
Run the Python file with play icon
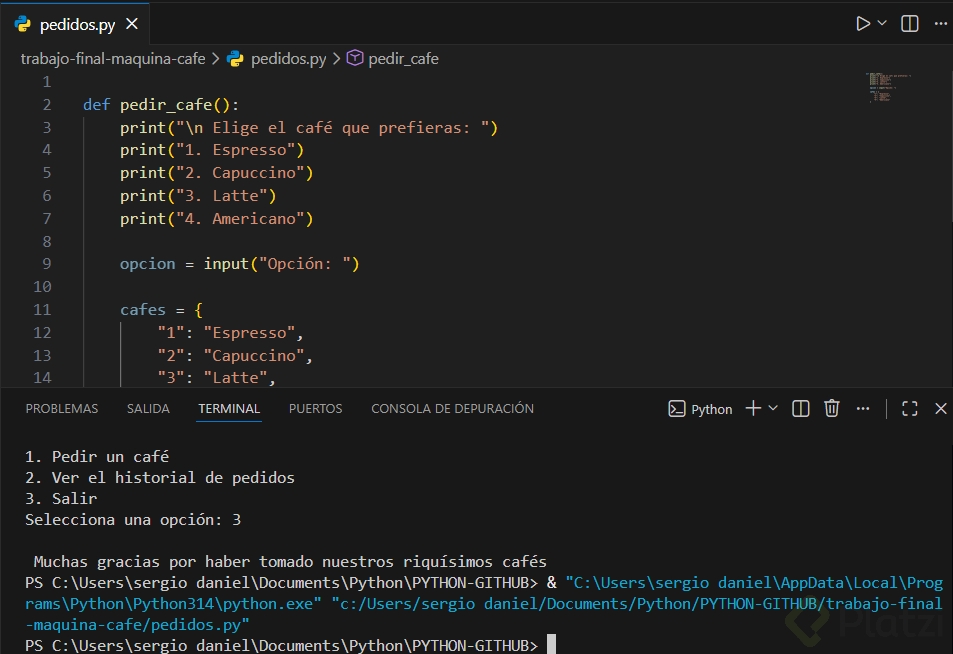(863, 23)
